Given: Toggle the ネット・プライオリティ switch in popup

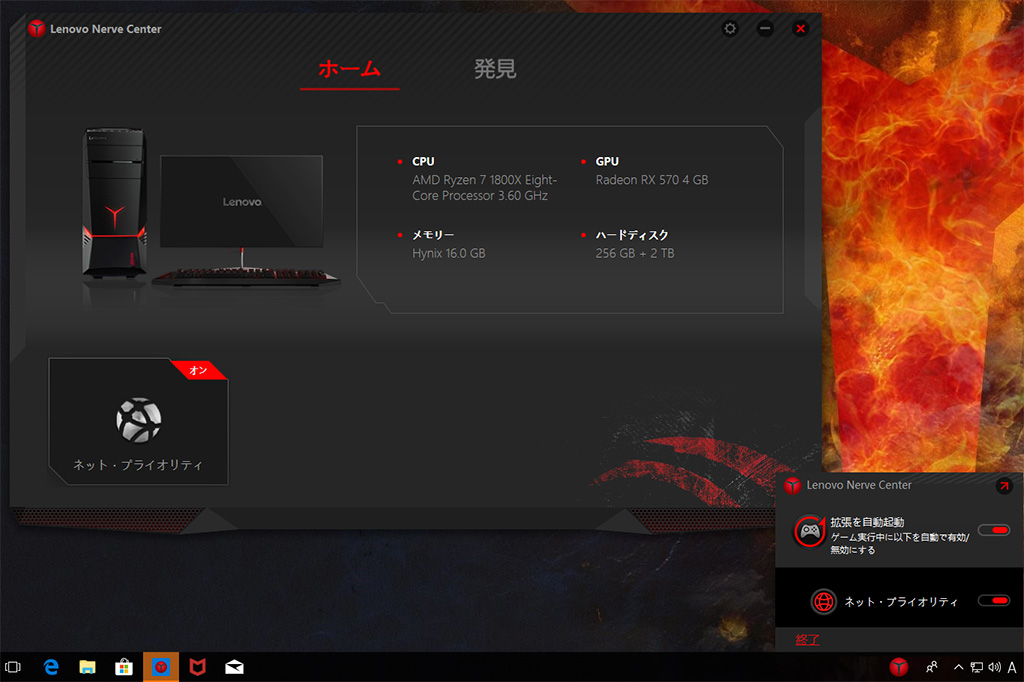Looking at the screenshot, I should tap(993, 600).
